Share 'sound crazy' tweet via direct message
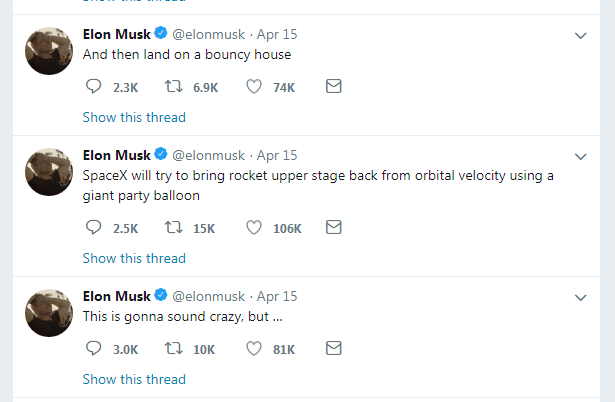This screenshot has width=615, height=402. click(x=334, y=349)
